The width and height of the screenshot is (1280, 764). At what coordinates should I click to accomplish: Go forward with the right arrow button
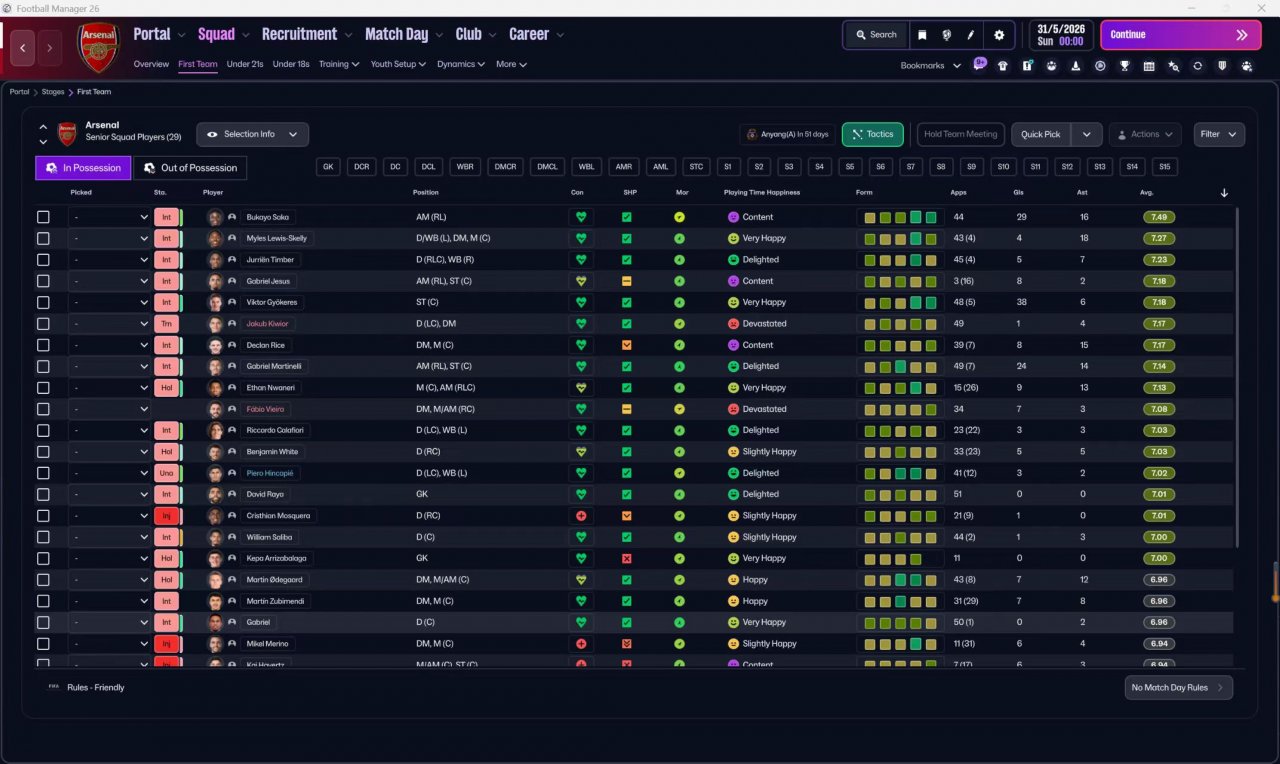point(49,47)
